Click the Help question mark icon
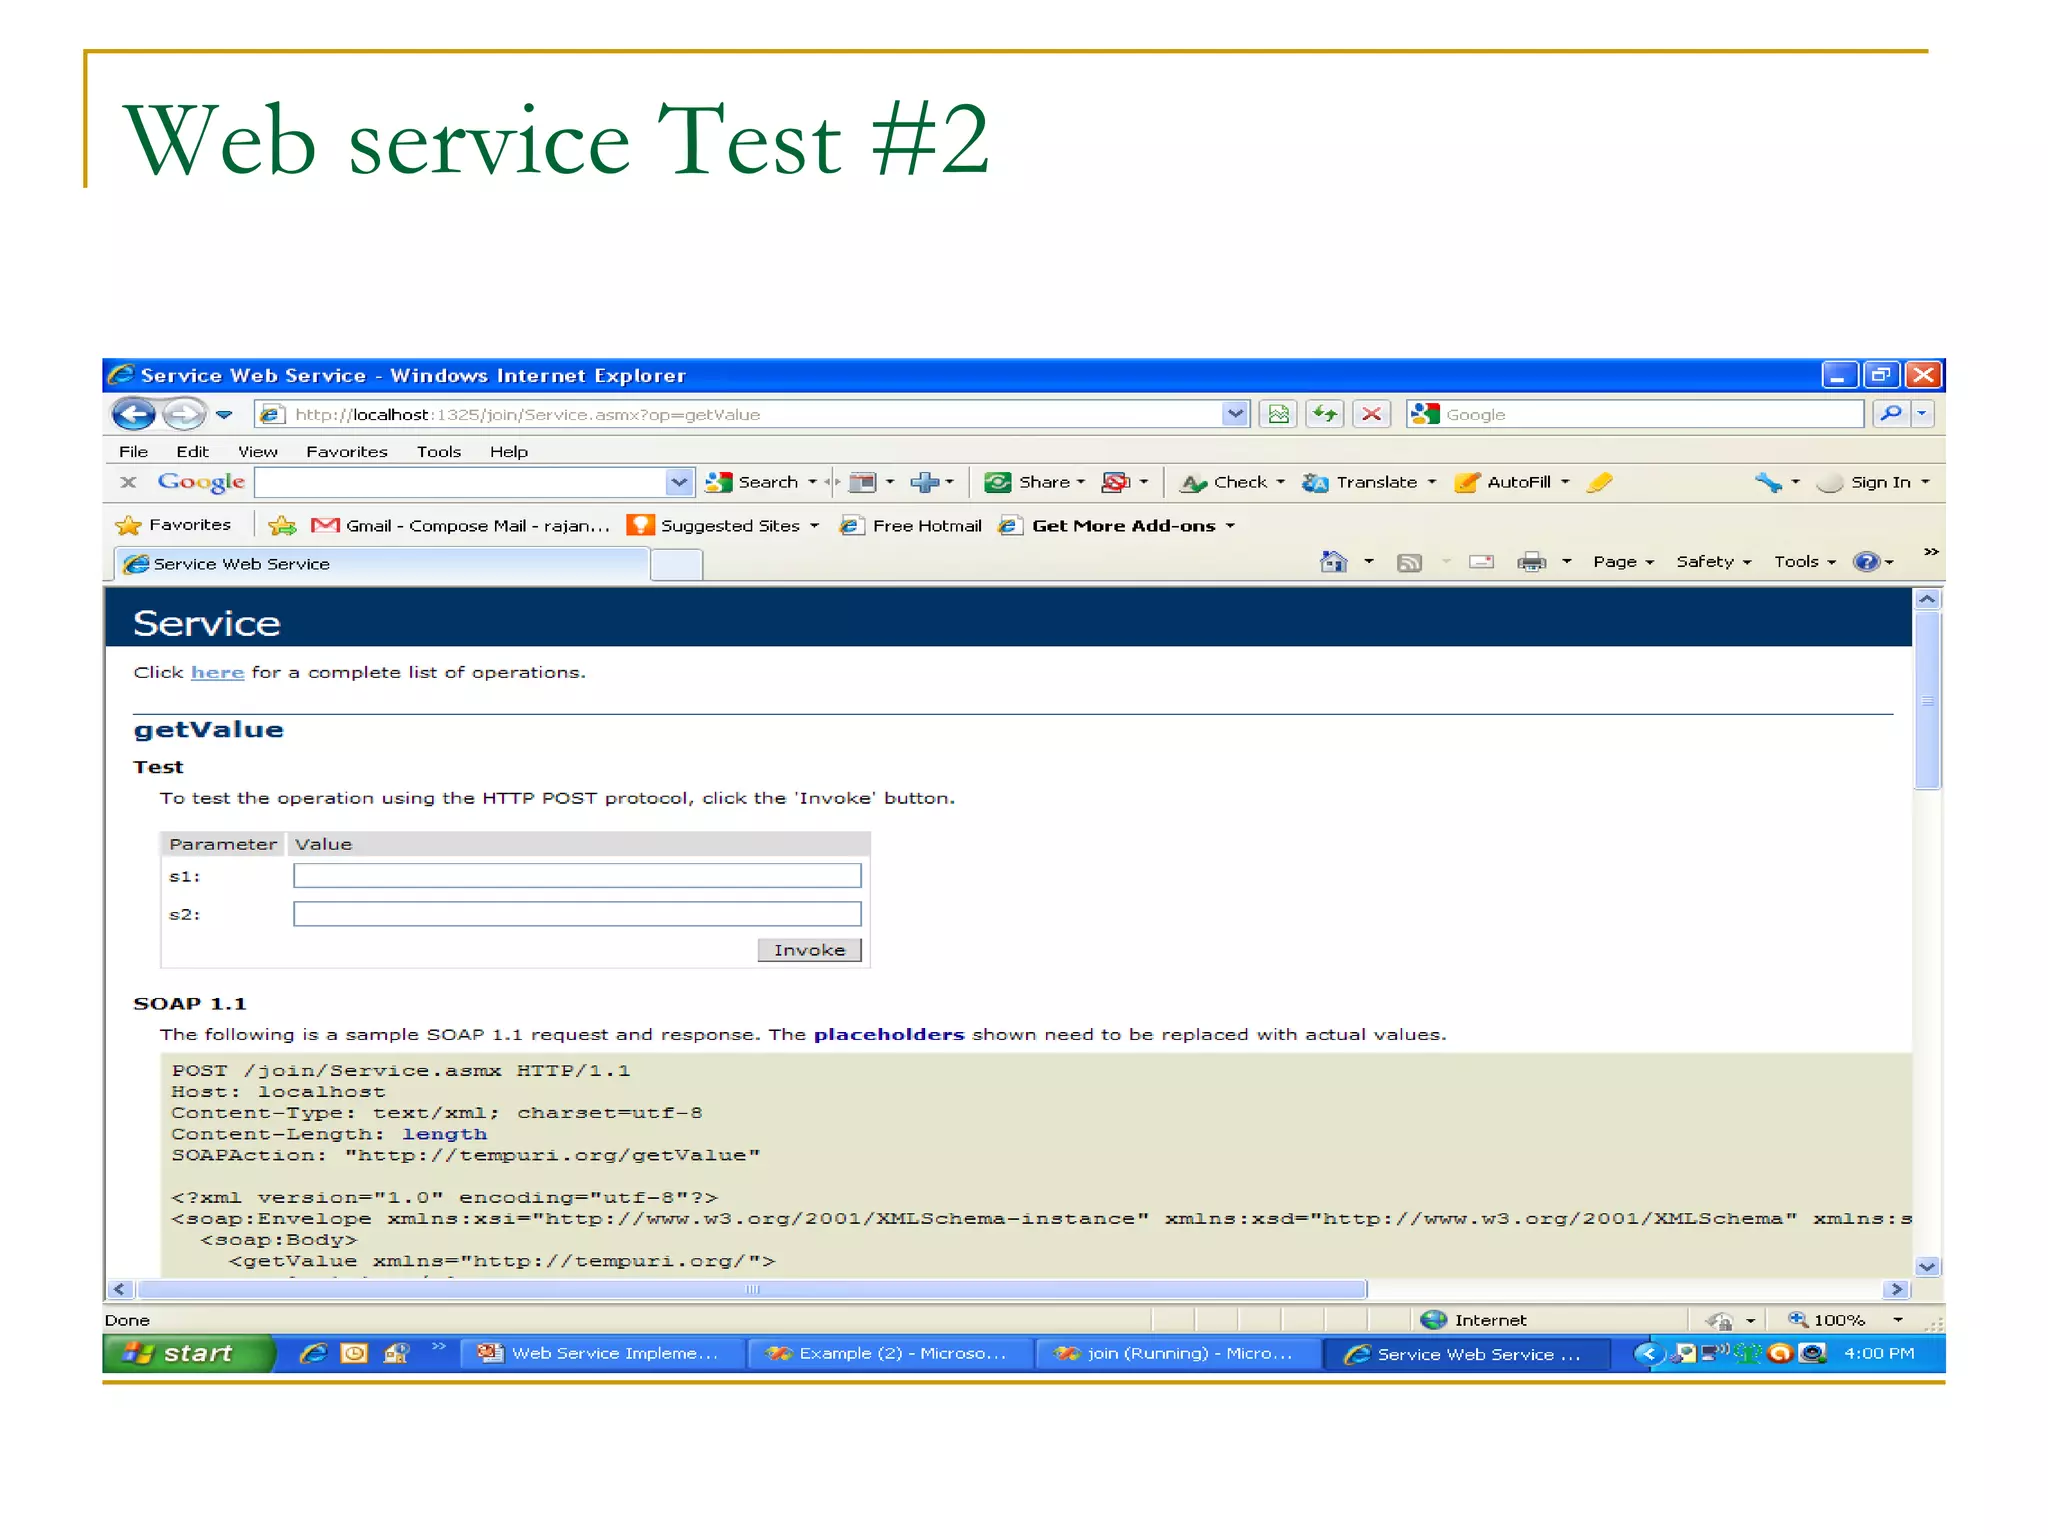This screenshot has height=1536, width=2048. 1866,562
